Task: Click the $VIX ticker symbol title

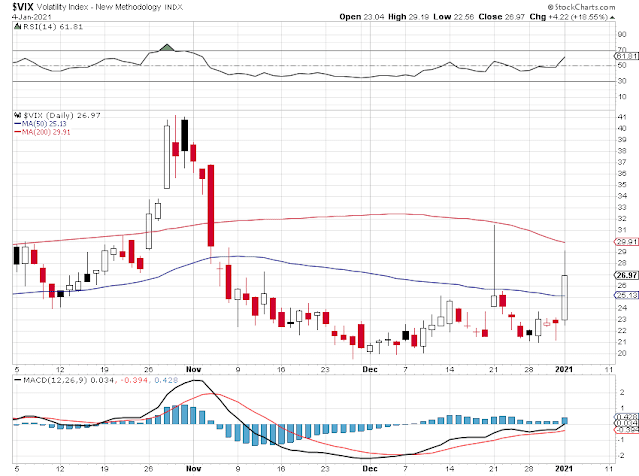Action: 23,7
